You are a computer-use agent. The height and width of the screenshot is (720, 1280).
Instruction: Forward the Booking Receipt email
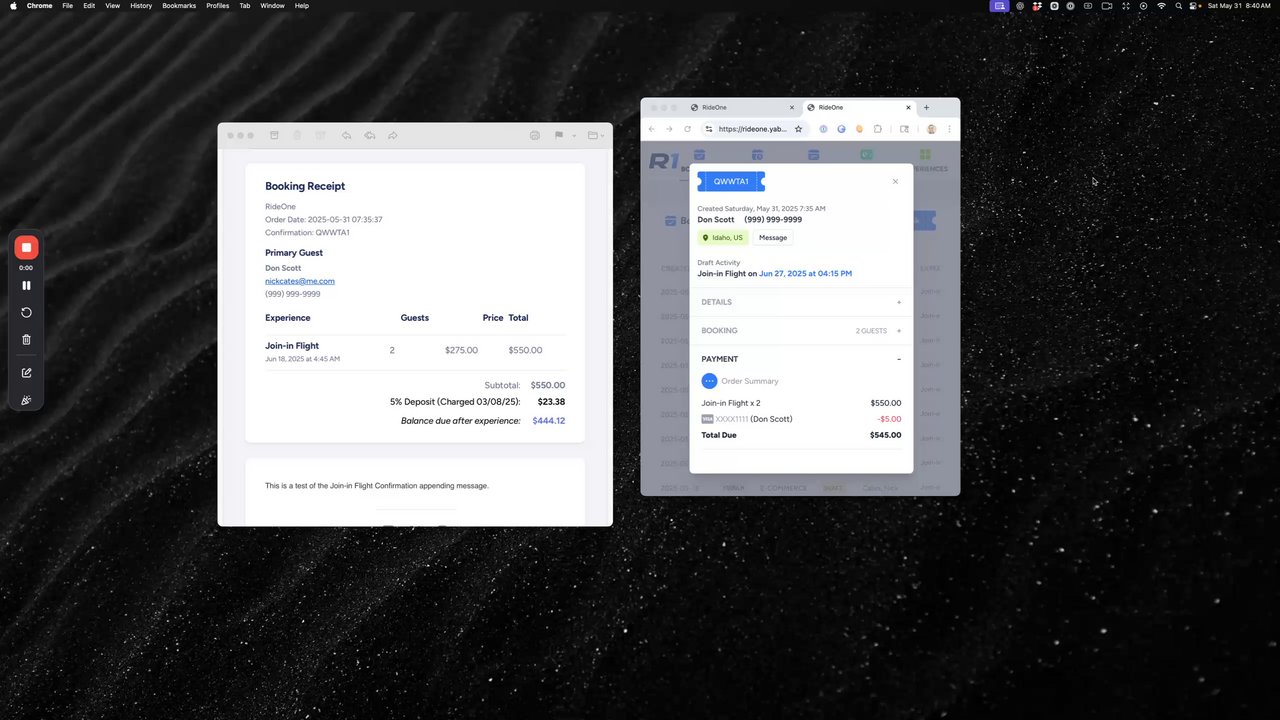pos(392,135)
